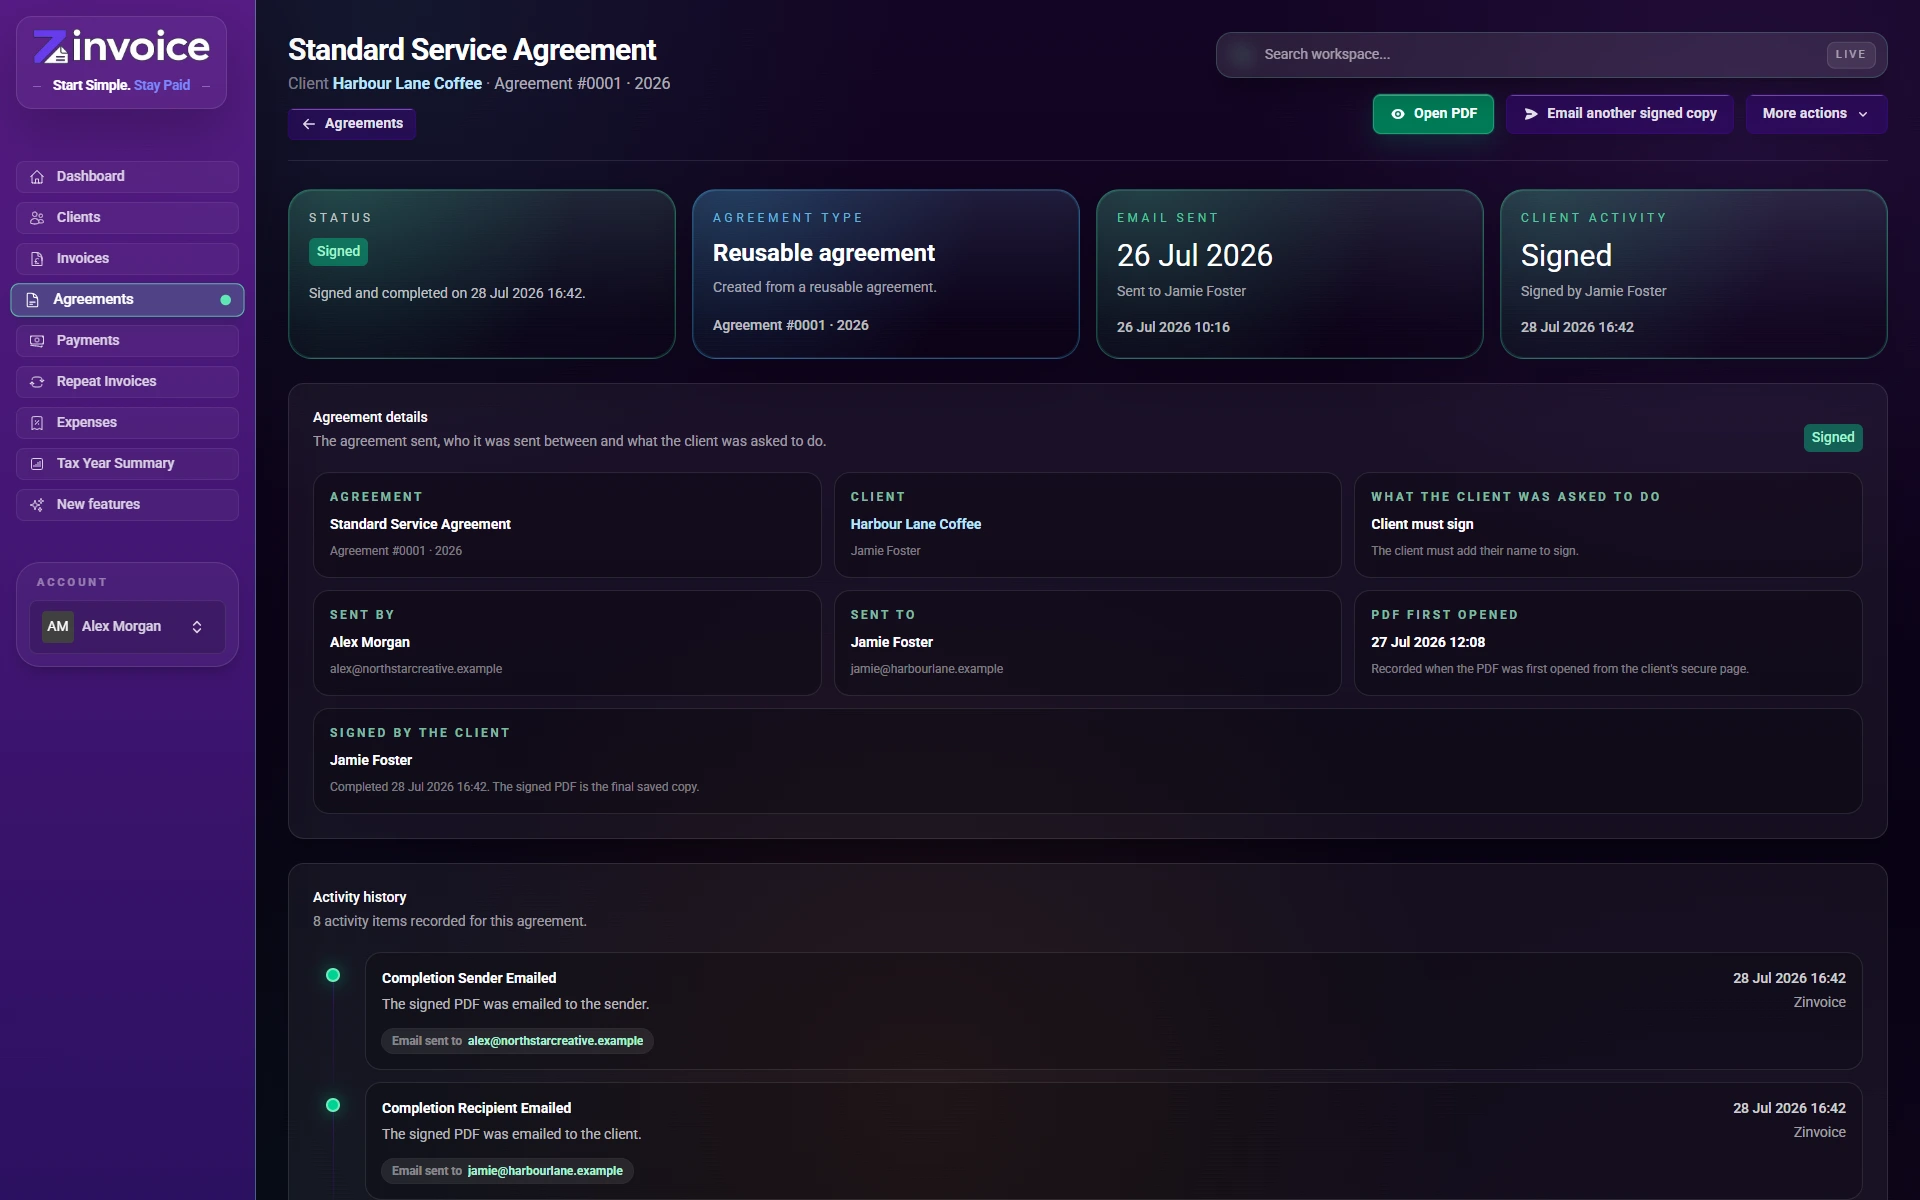Open Harbour Lane Coffee in Client card
This screenshot has height=1200, width=1920.
click(x=915, y=524)
